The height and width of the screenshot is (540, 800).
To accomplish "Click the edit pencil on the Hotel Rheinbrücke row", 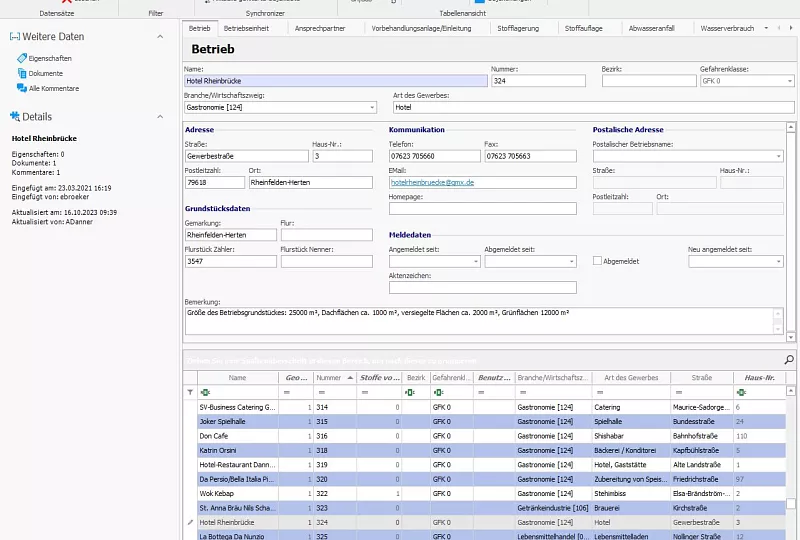I will click(x=190, y=522).
